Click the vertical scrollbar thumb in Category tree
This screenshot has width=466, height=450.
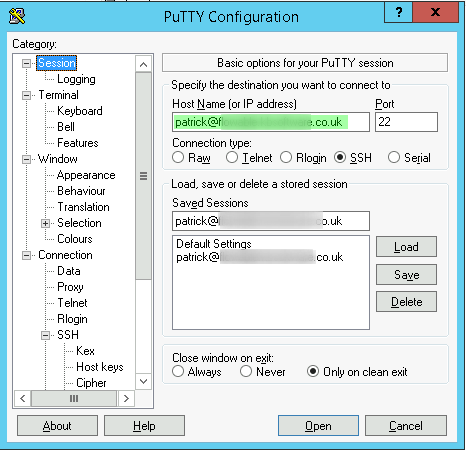[x=143, y=176]
